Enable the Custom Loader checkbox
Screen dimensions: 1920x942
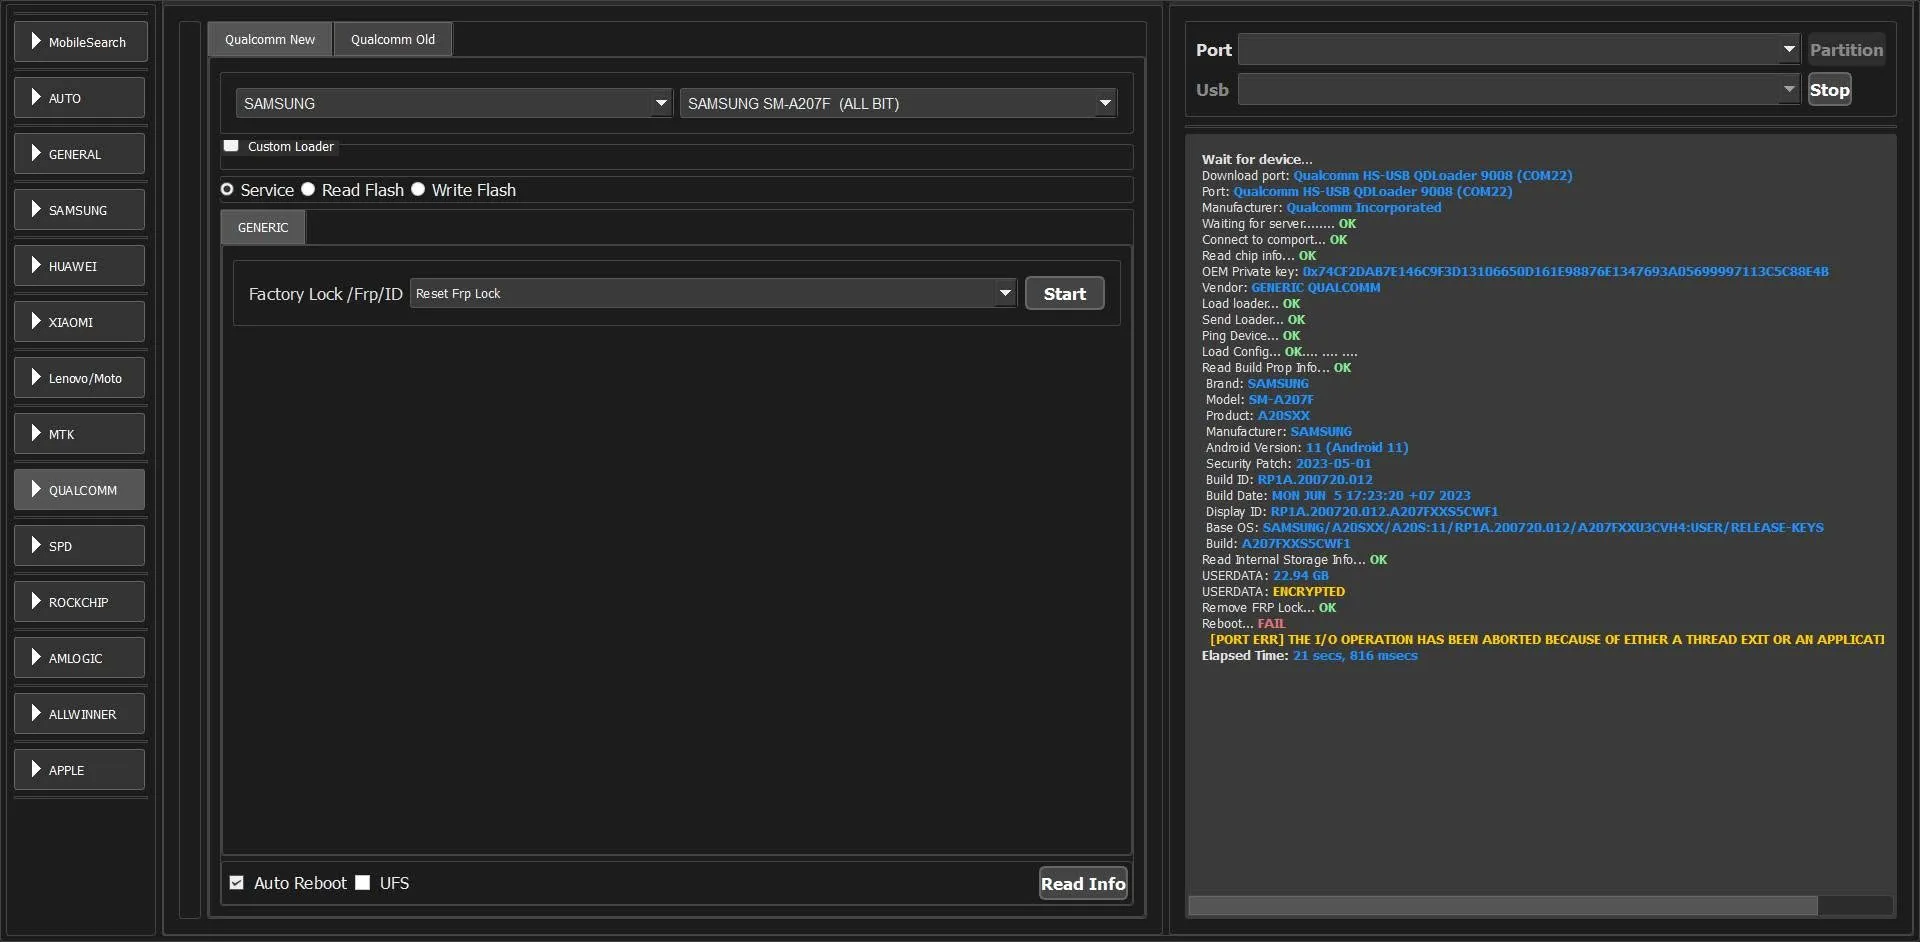point(231,146)
